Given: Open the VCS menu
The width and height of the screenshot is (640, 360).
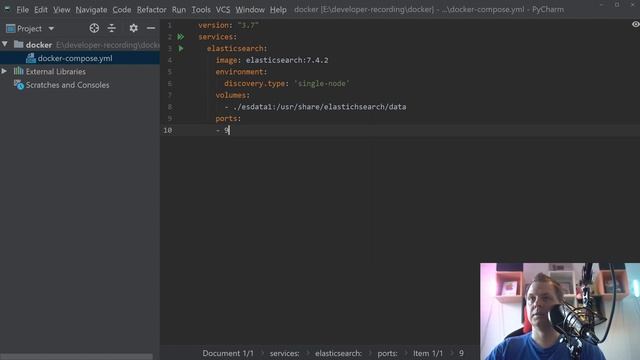Looking at the screenshot, I should coord(223,9).
